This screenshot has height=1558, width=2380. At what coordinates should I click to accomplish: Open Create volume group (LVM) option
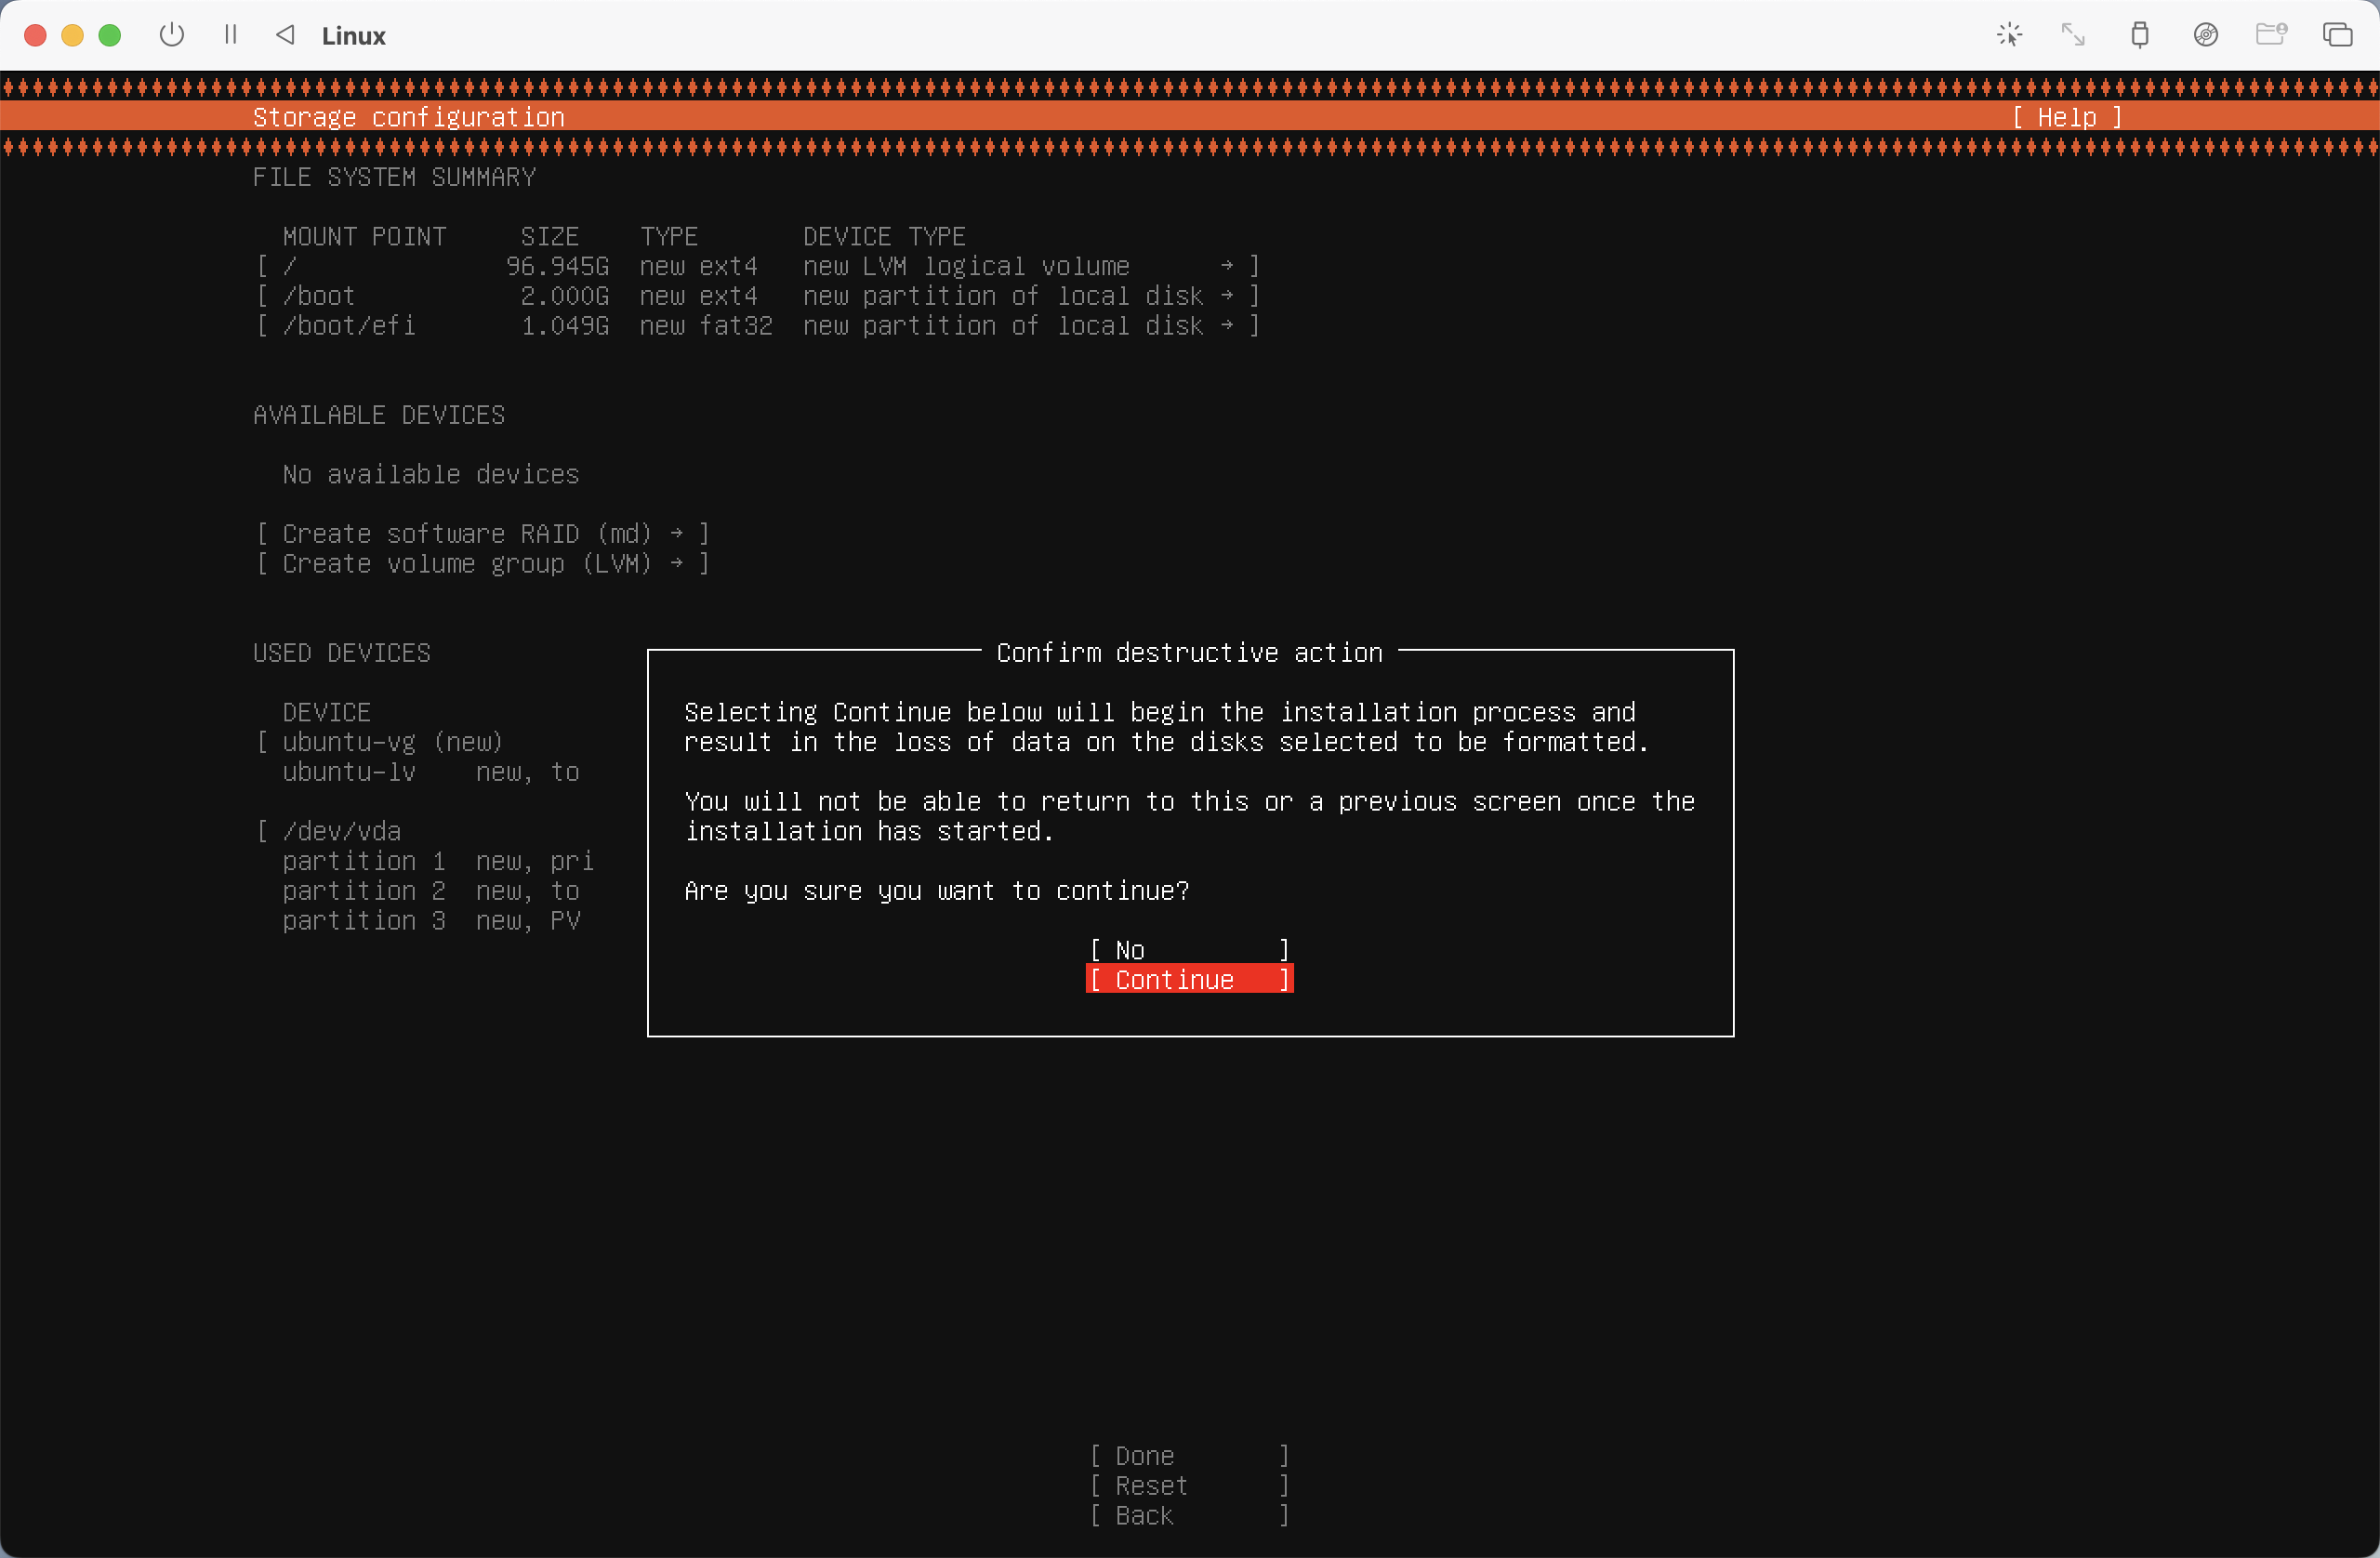(482, 564)
